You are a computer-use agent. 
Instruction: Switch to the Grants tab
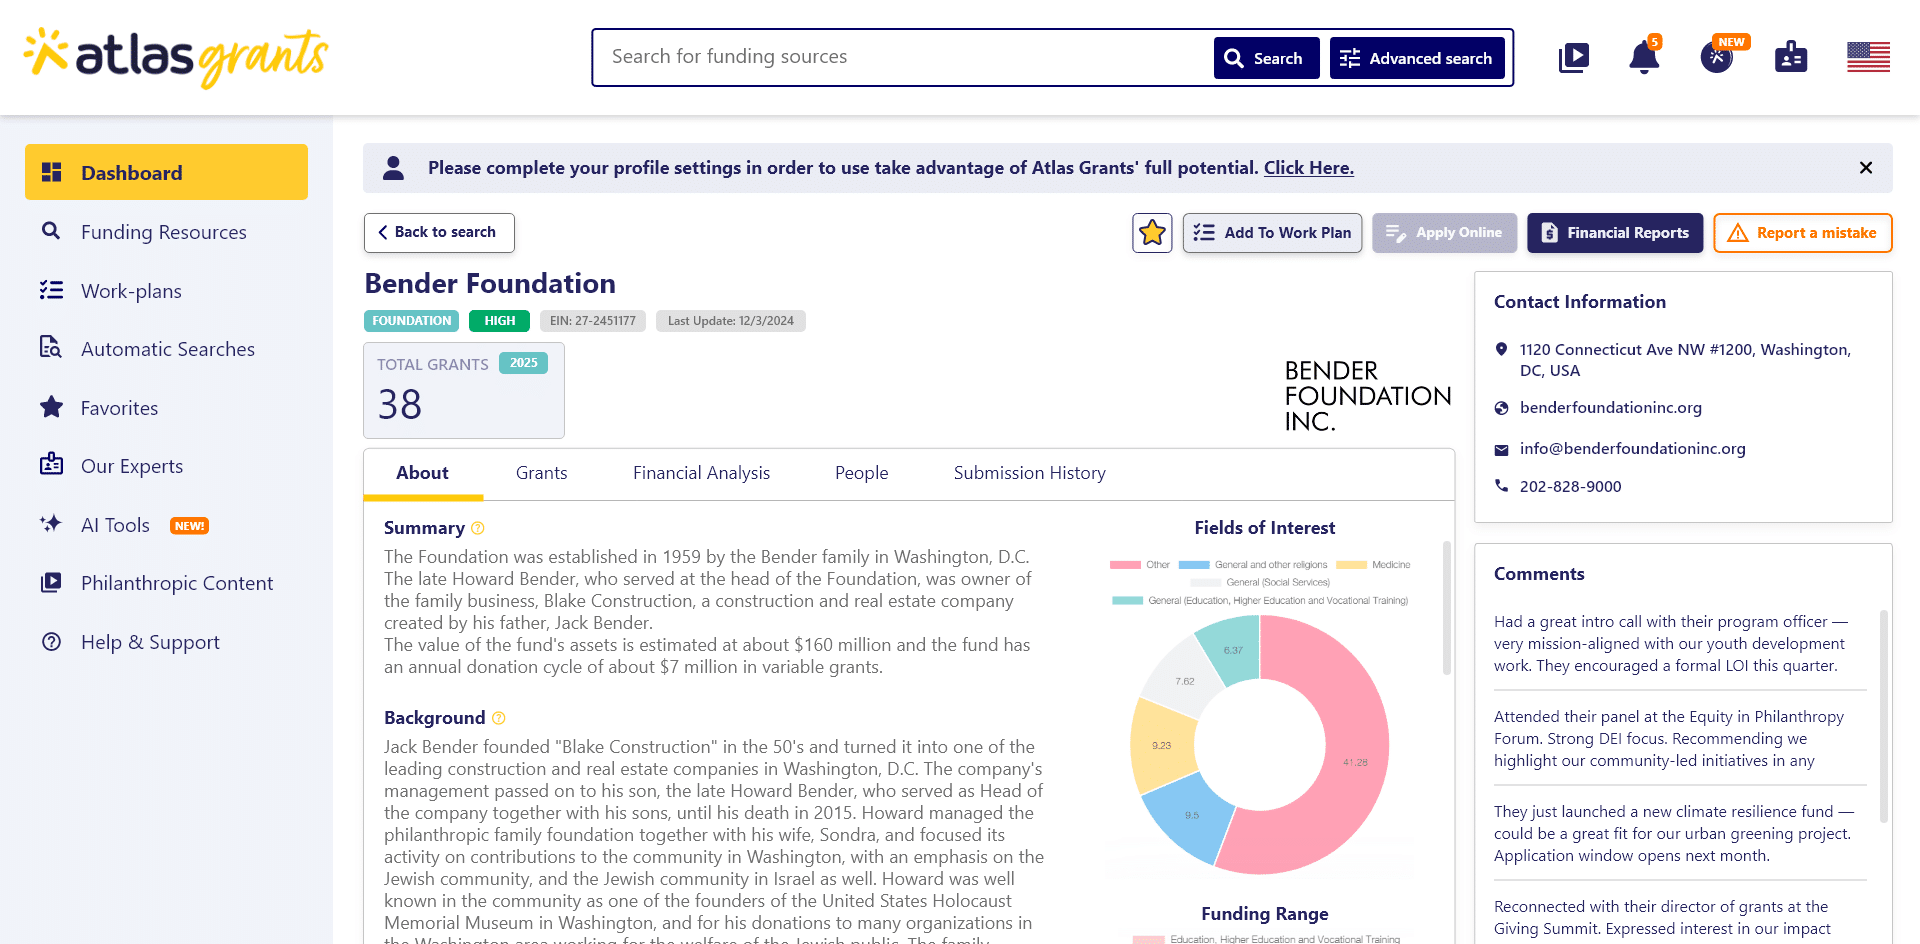(x=542, y=473)
